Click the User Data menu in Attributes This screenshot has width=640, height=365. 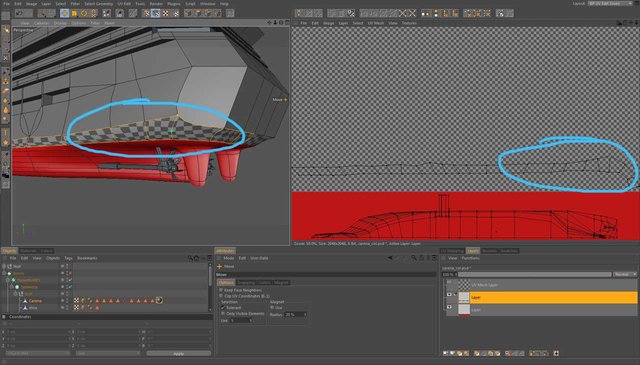coord(259,258)
